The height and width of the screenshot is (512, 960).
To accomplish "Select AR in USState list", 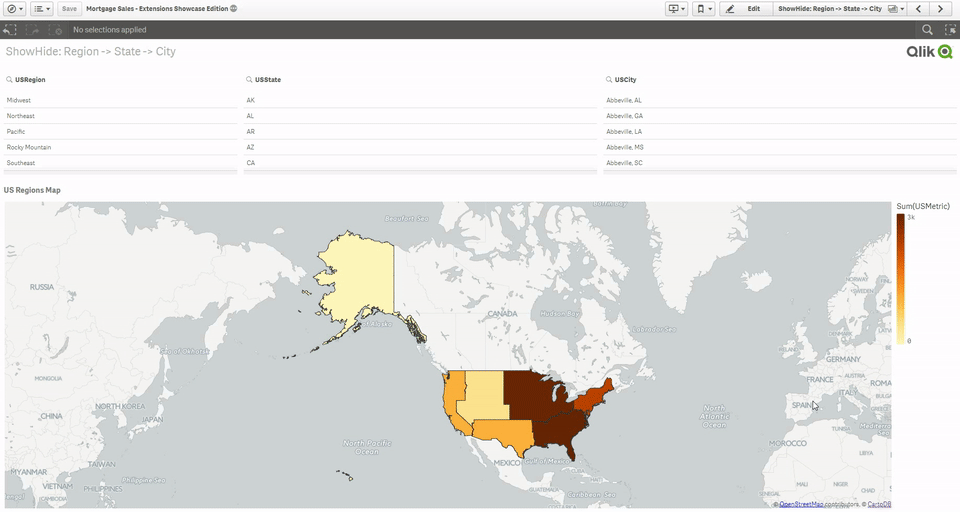I will tap(420, 132).
